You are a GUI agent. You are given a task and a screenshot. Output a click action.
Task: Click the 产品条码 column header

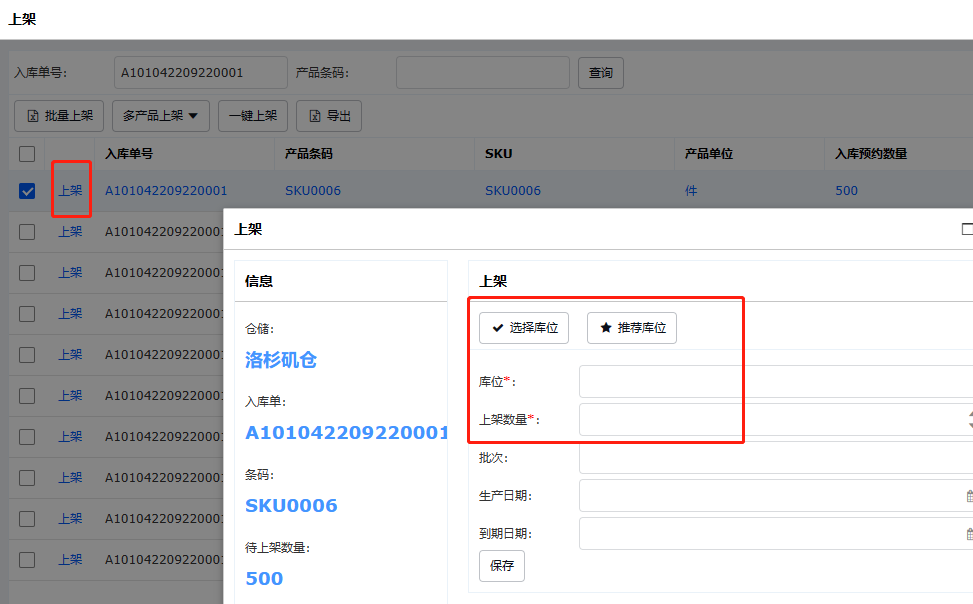(x=309, y=154)
